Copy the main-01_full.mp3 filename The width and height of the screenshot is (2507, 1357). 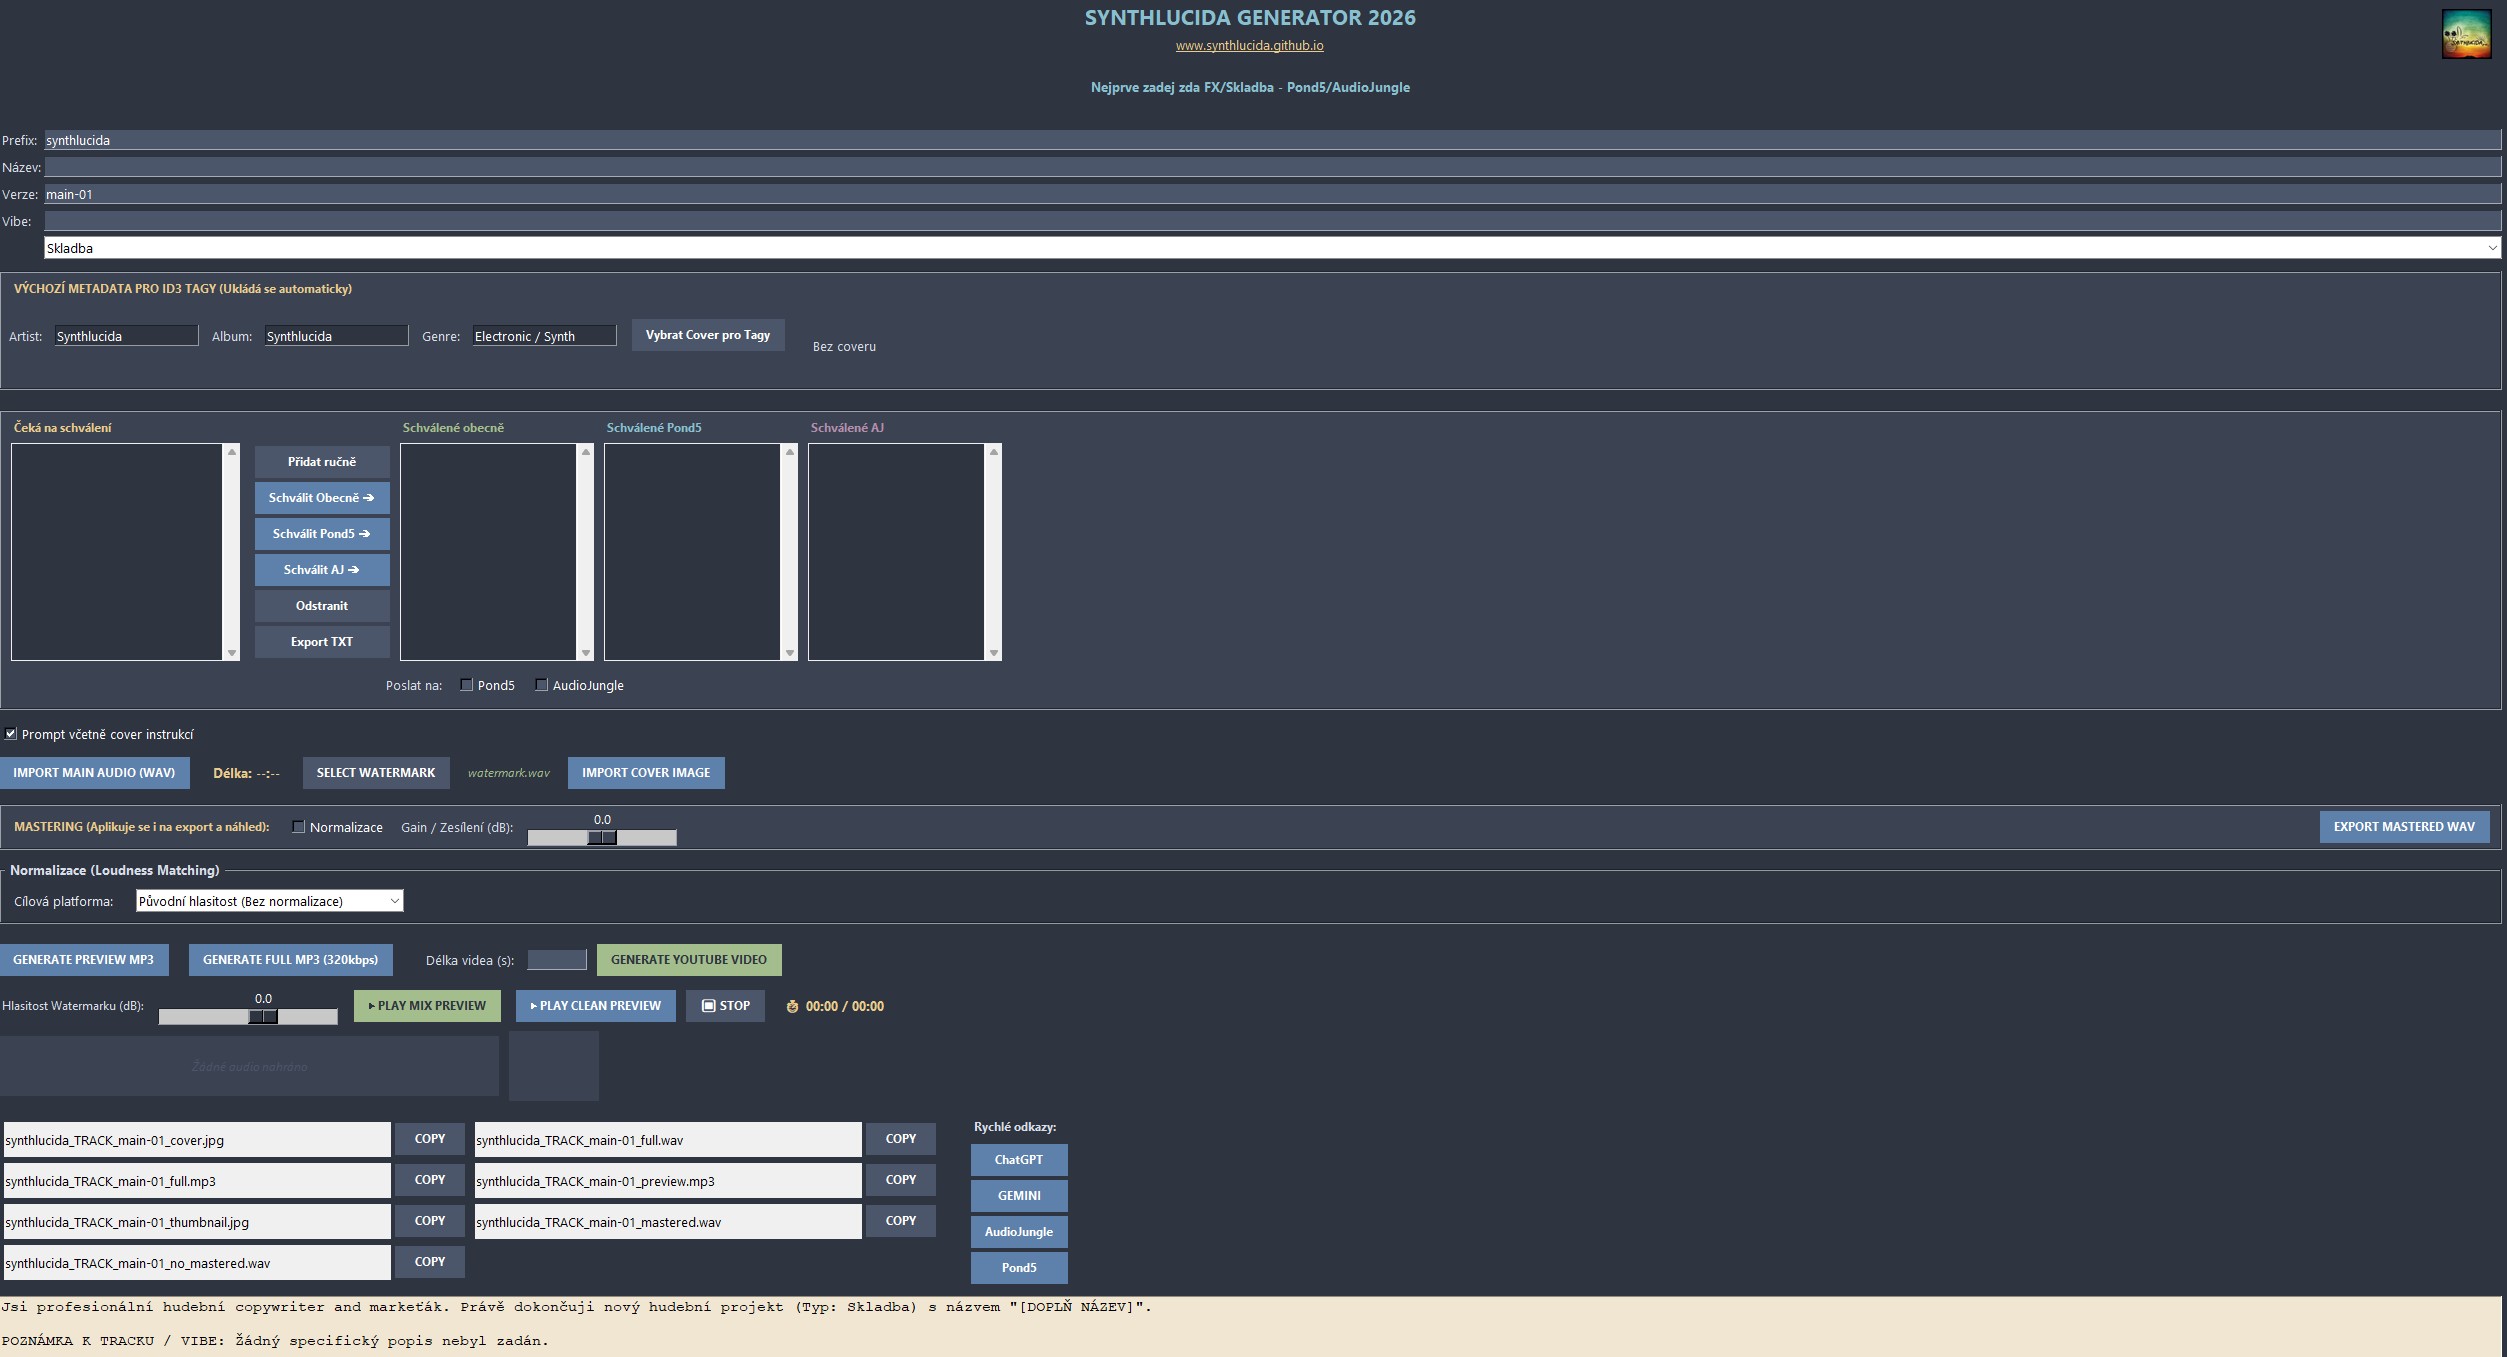430,1180
